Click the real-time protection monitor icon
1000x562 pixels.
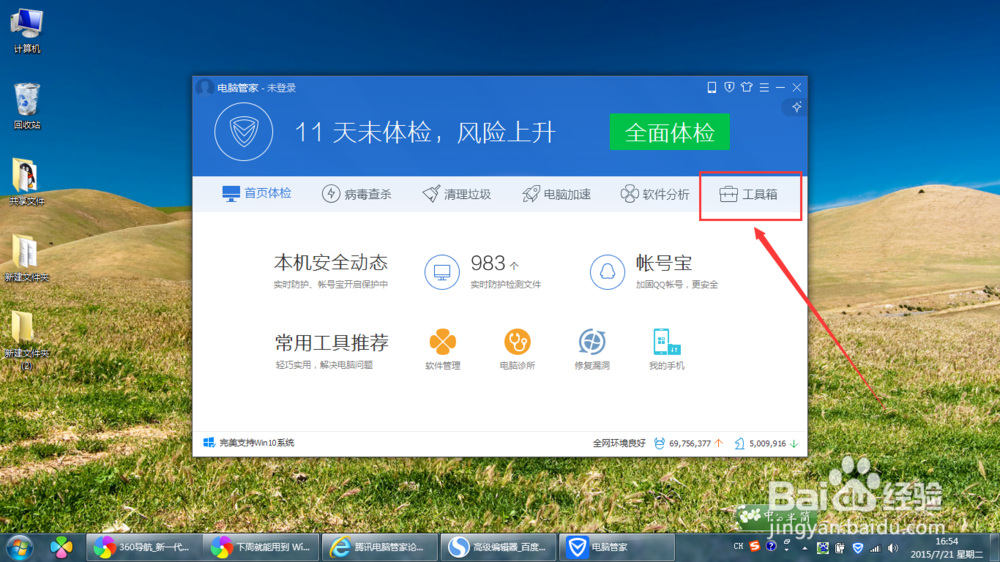click(442, 272)
